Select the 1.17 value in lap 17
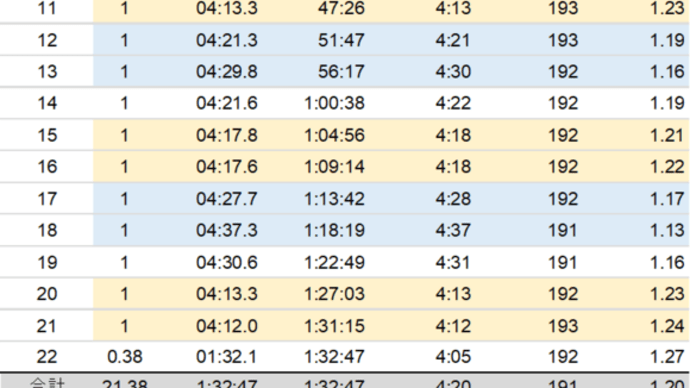The height and width of the screenshot is (388, 690). [667, 199]
